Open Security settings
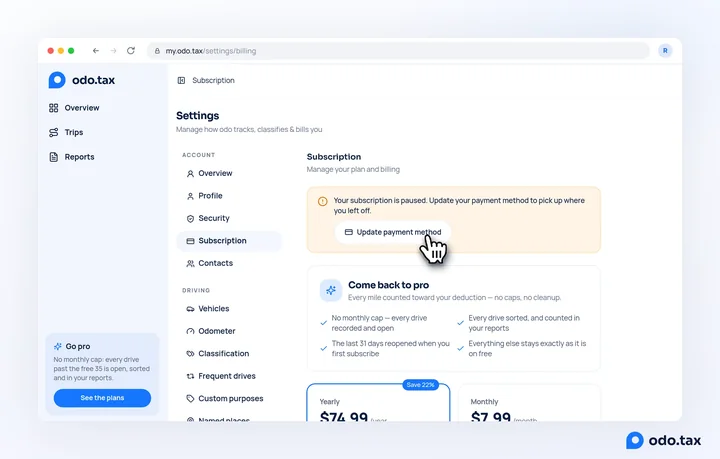Screen dimensions: 720x459 coord(229,218)
